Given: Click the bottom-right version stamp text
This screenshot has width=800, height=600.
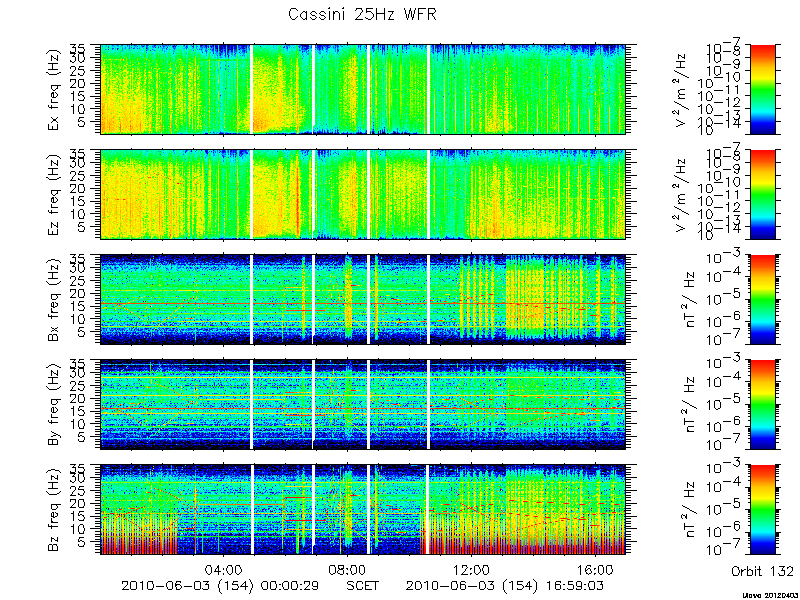Looking at the screenshot, I should click(770, 595).
